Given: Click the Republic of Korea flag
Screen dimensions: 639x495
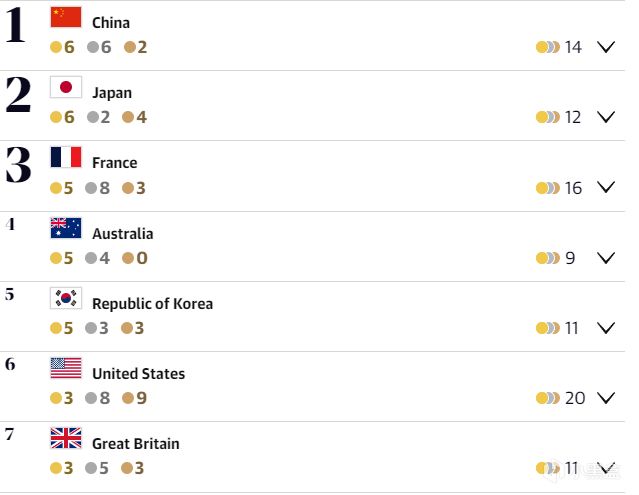Looking at the screenshot, I should [66, 298].
